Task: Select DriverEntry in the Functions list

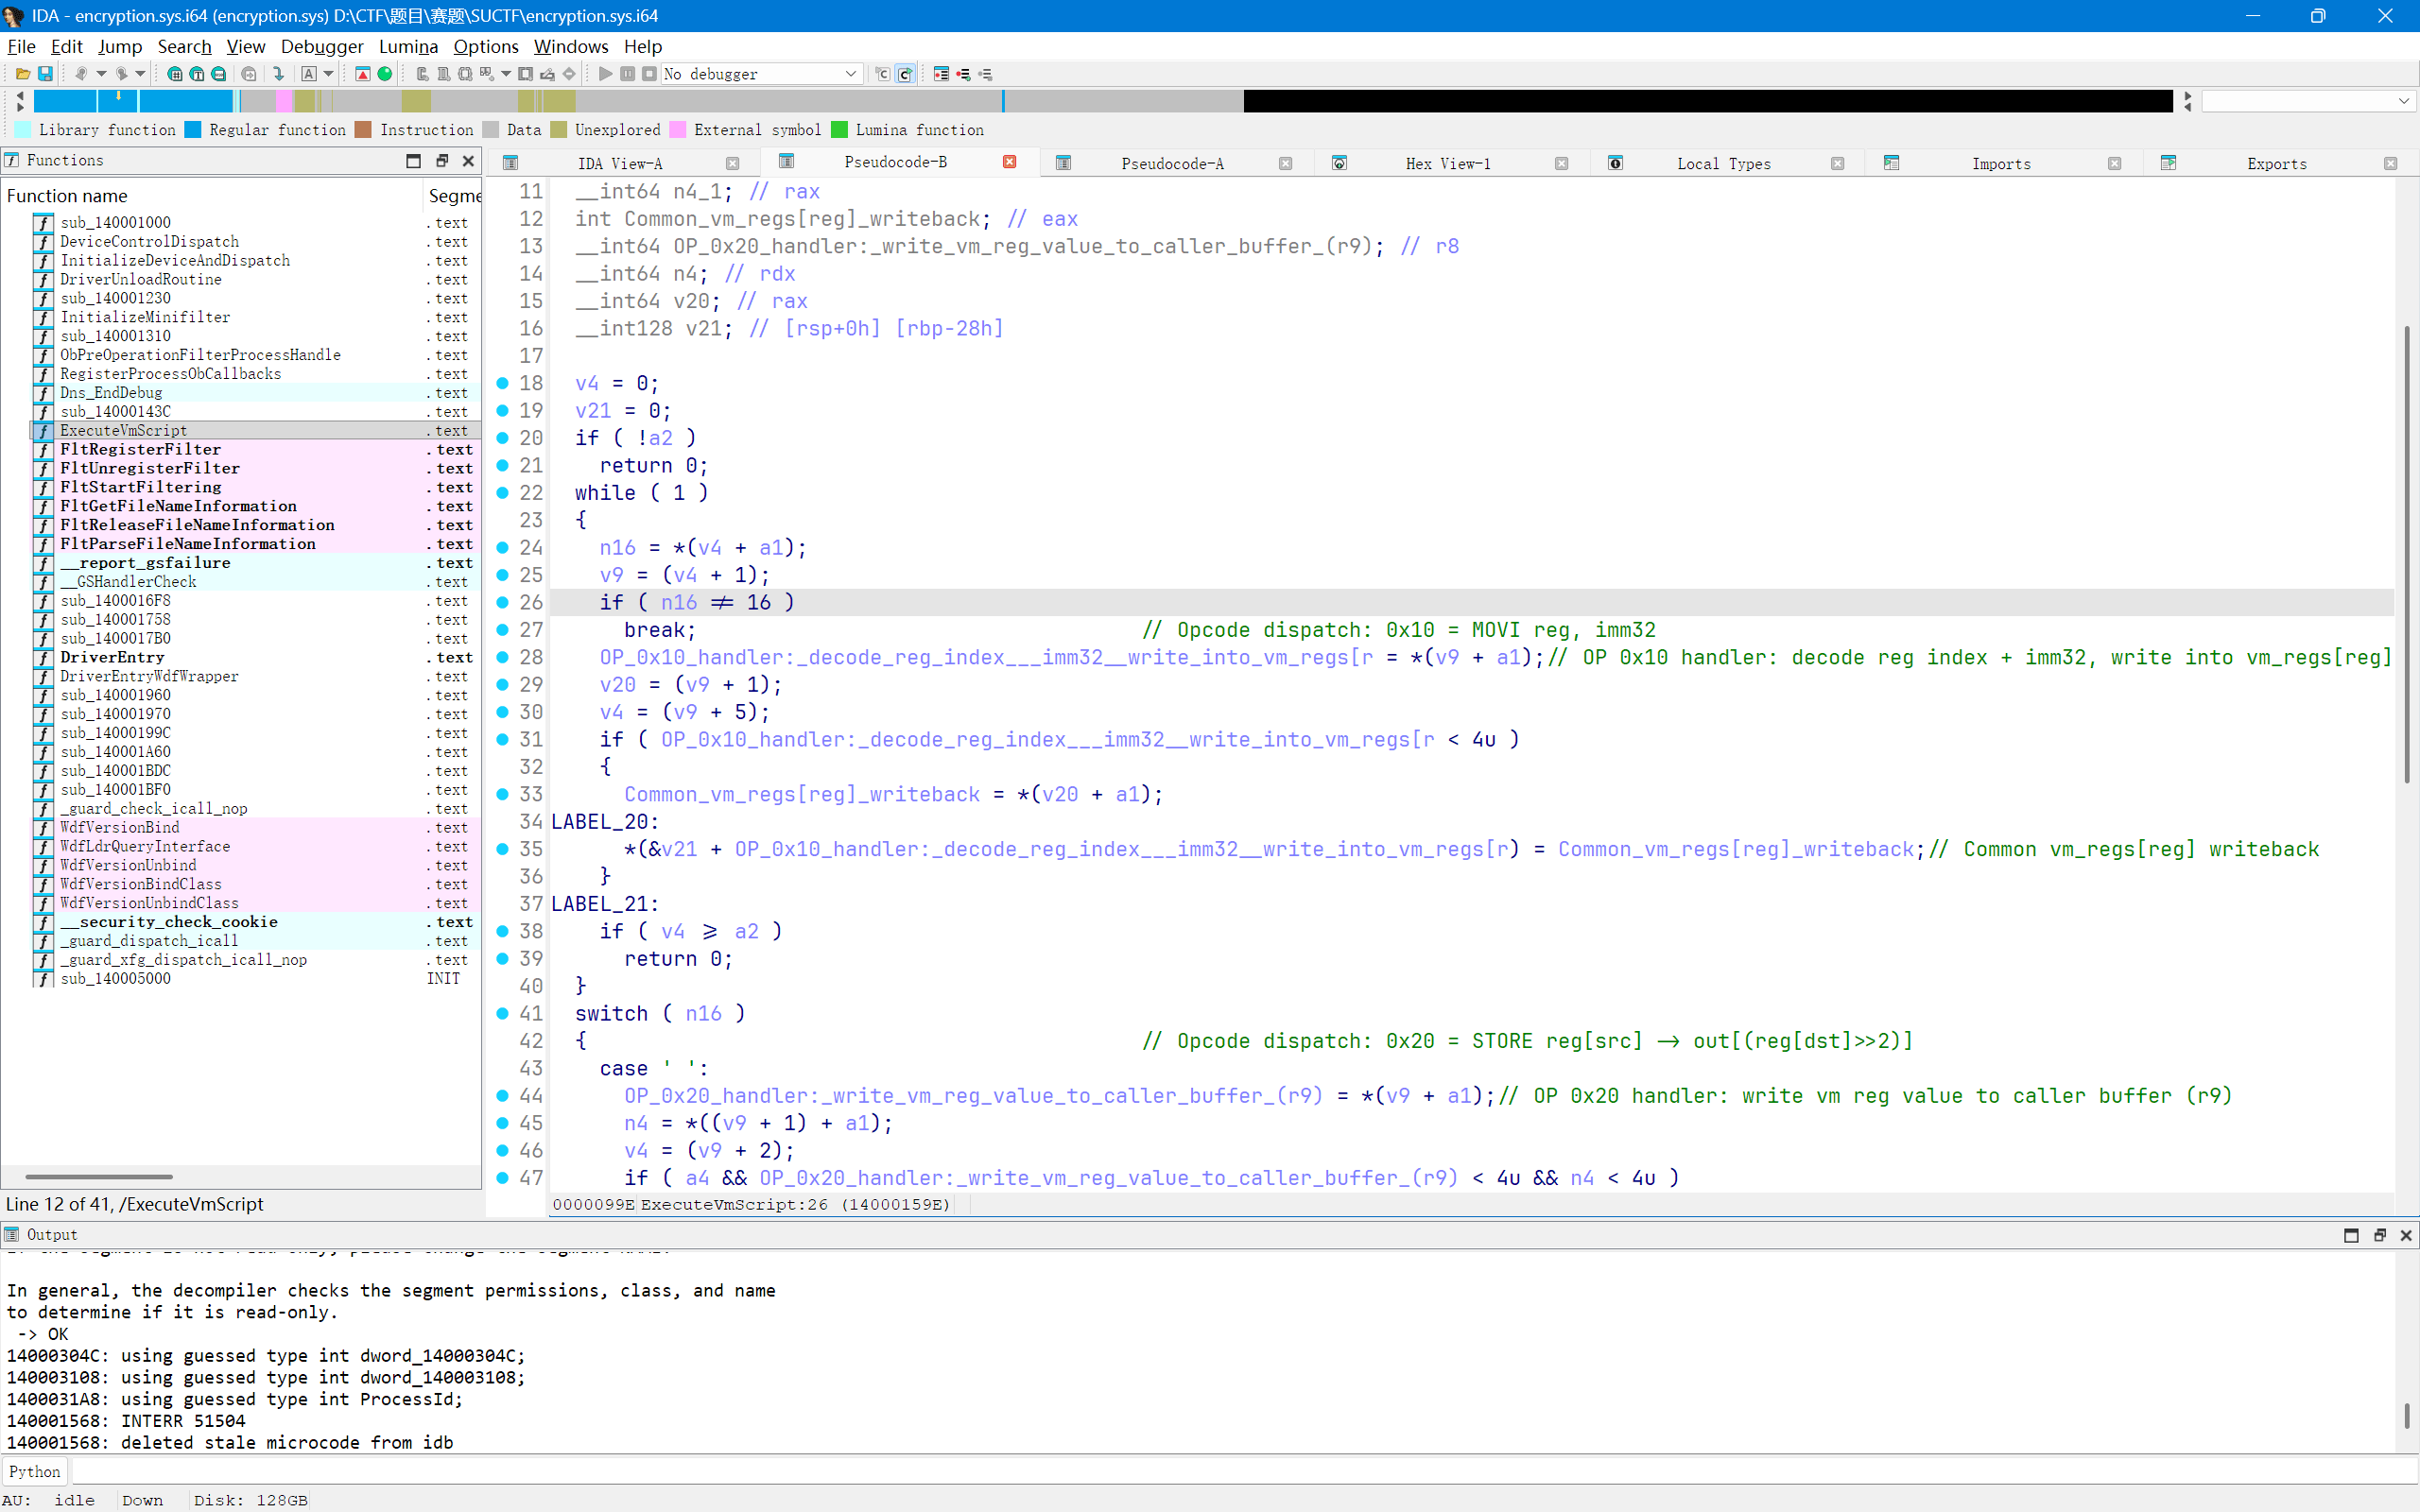Action: [x=112, y=657]
